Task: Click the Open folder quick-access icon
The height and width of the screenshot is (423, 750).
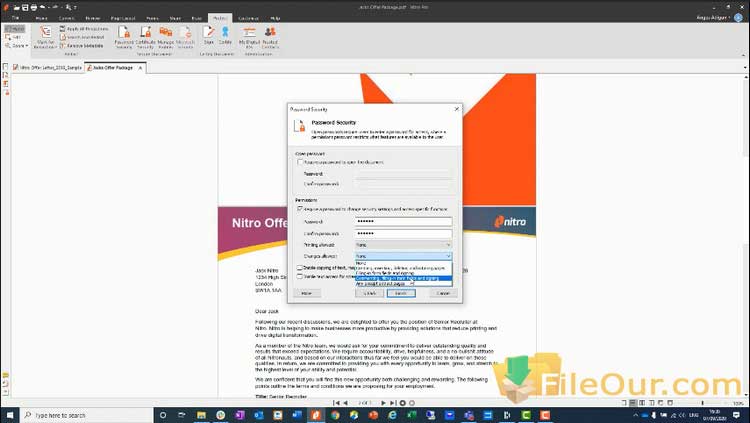Action: 17,8
